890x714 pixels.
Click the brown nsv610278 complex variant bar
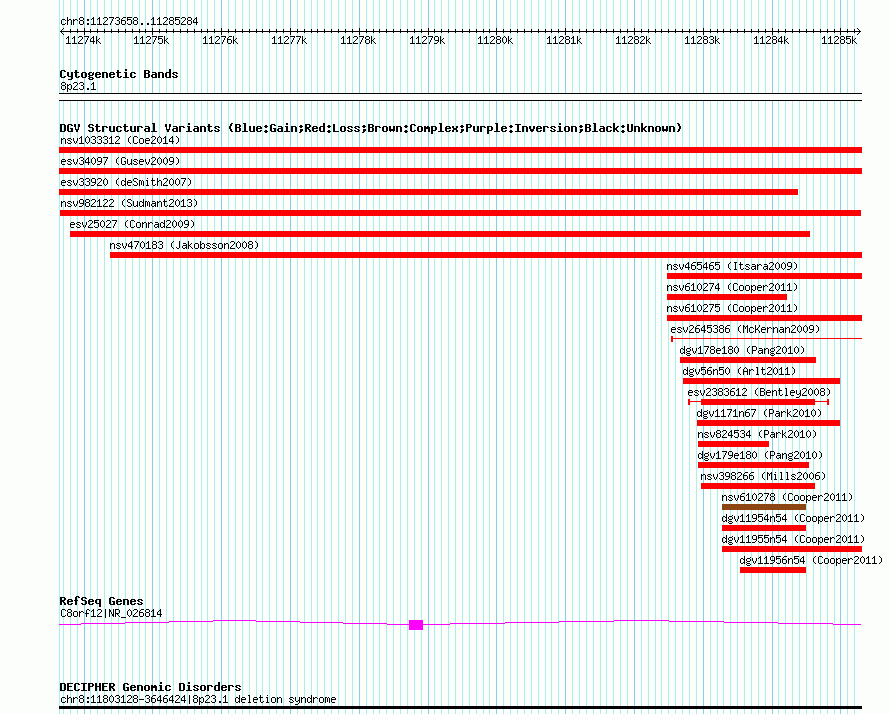pyautogui.click(x=763, y=507)
